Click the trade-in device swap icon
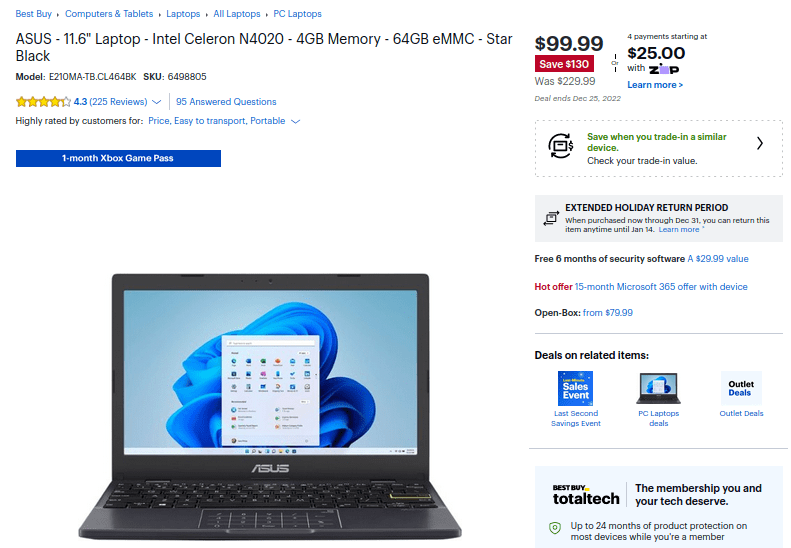This screenshot has width=791, height=548. pyautogui.click(x=560, y=146)
